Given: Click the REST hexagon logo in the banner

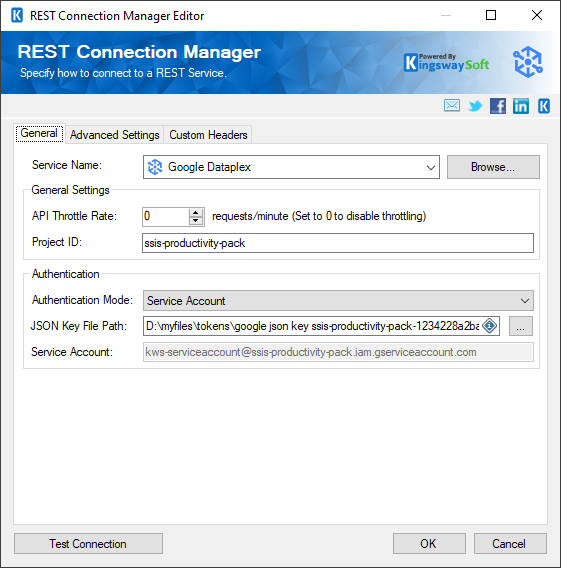Looking at the screenshot, I should pyautogui.click(x=528, y=62).
